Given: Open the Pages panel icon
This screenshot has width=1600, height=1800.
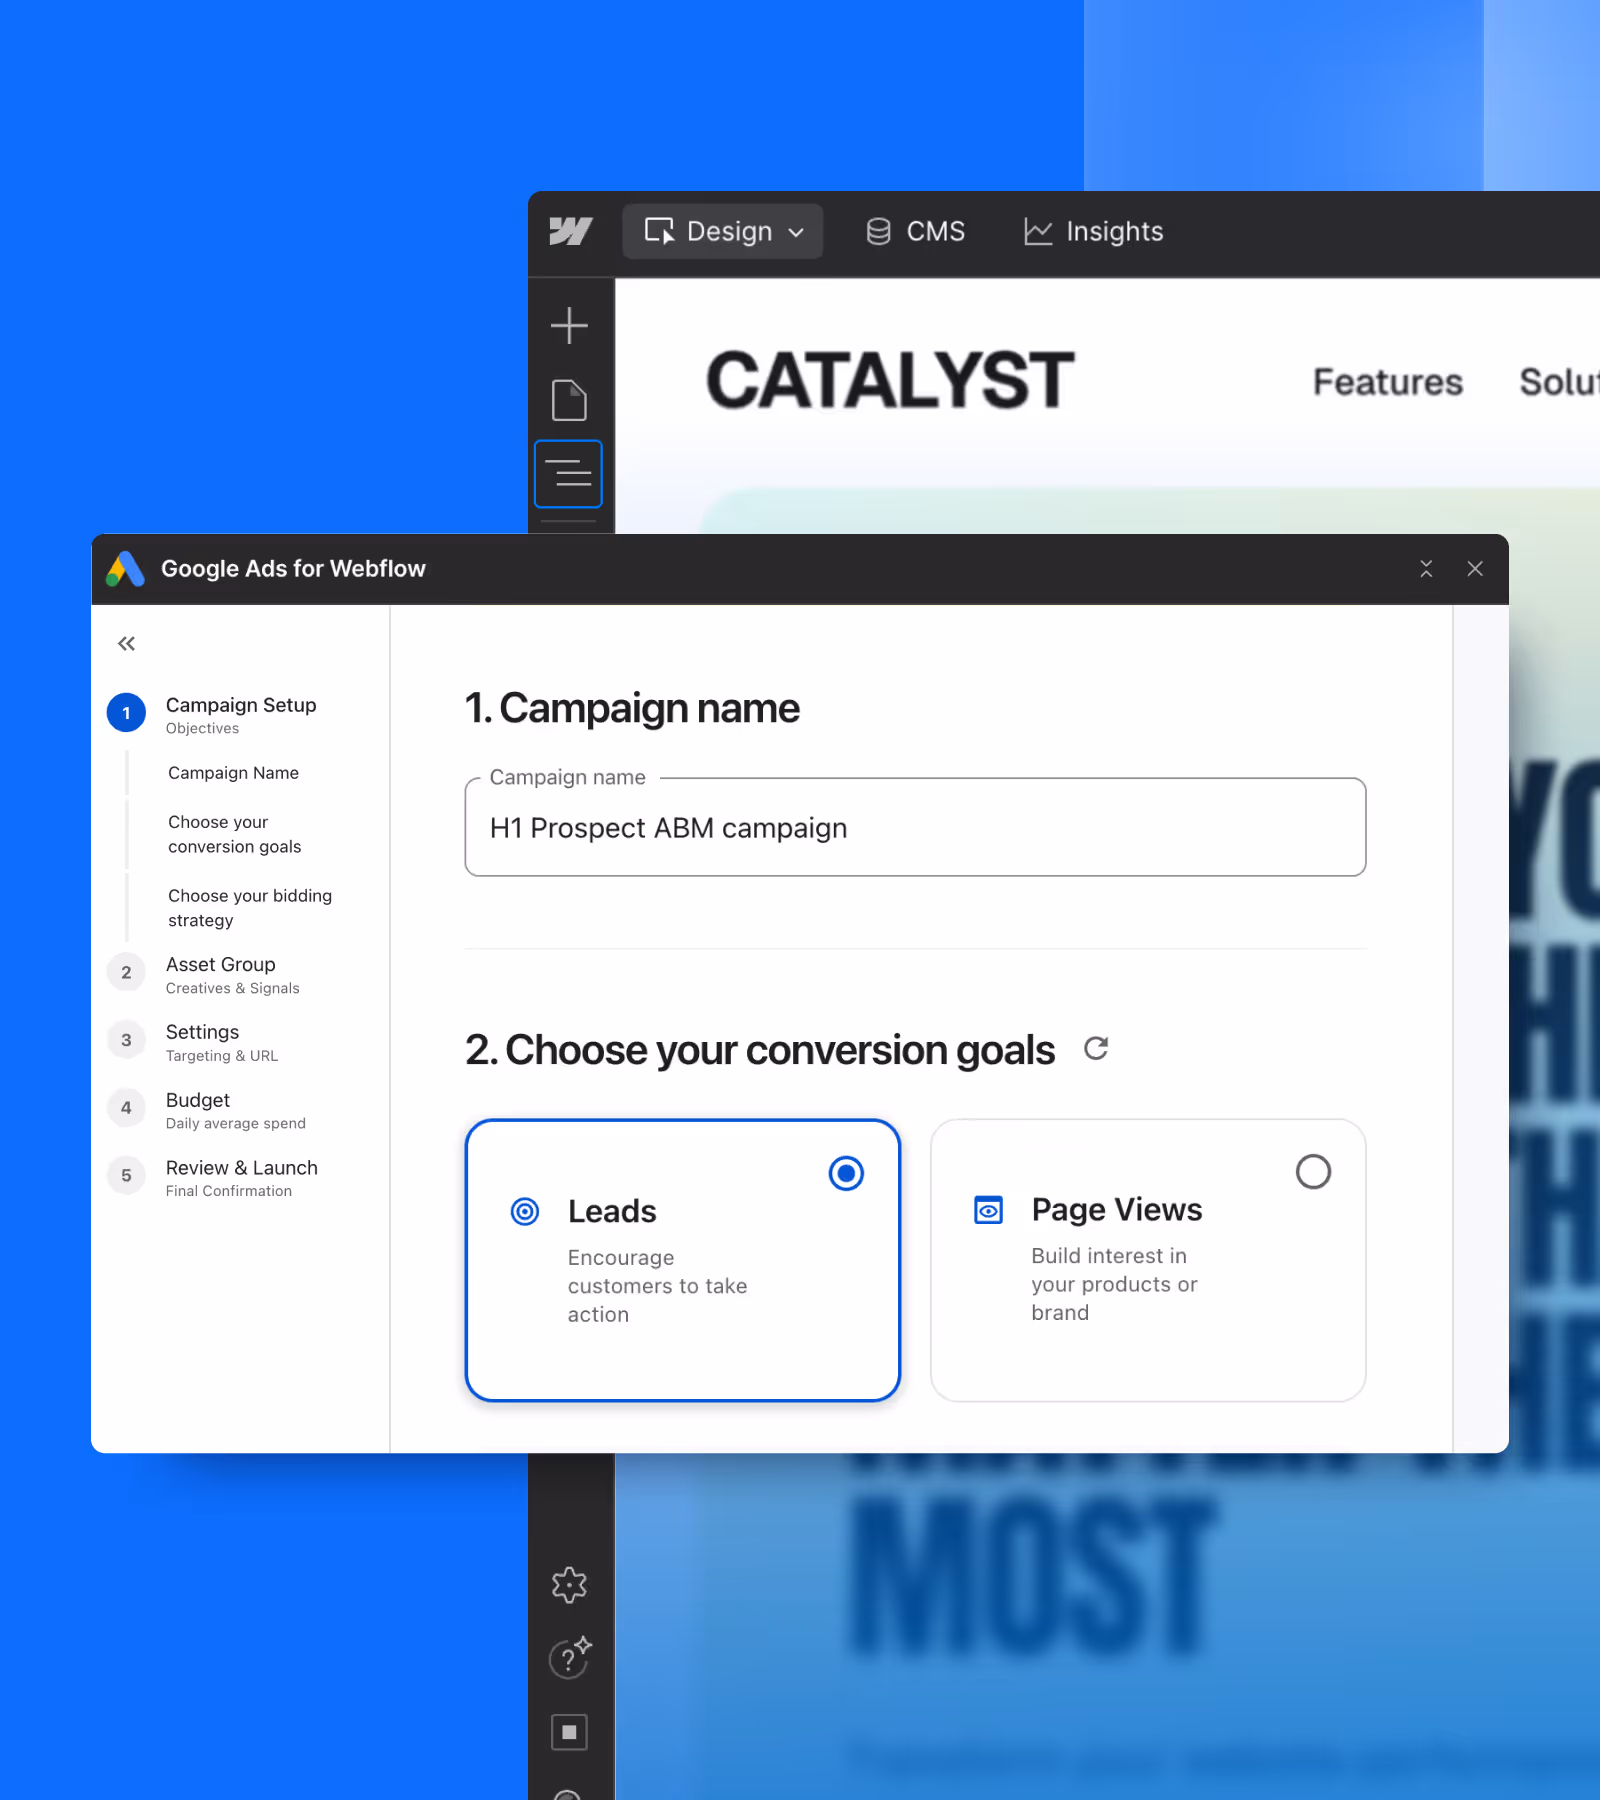Looking at the screenshot, I should tap(569, 400).
